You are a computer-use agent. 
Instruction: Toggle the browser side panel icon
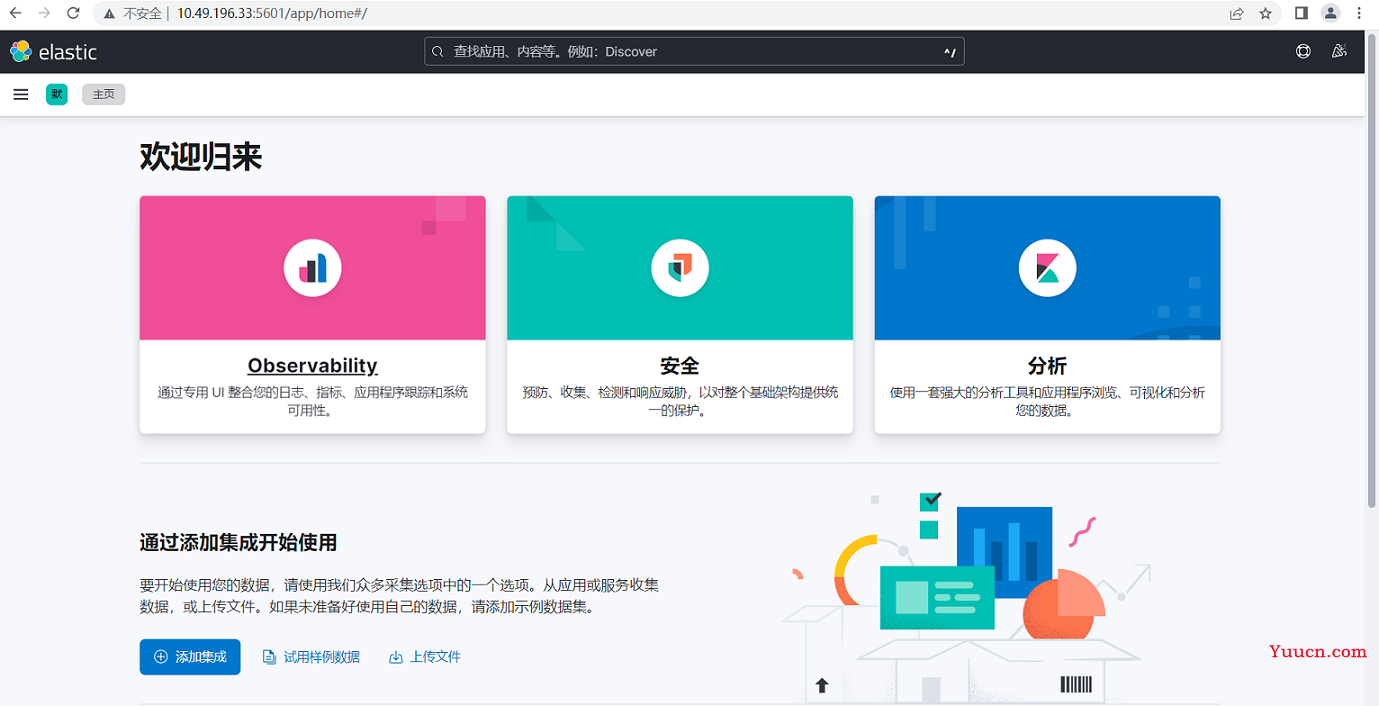pos(1301,13)
